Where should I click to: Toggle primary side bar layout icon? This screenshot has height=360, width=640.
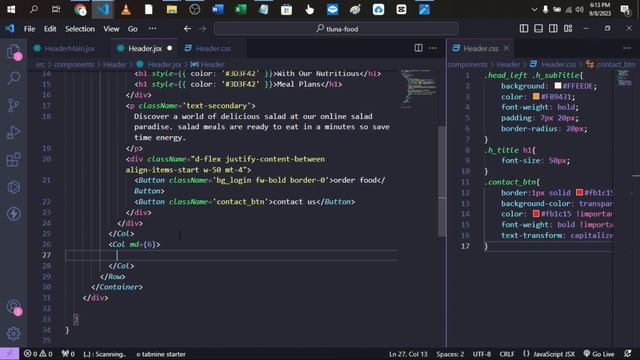524,29
